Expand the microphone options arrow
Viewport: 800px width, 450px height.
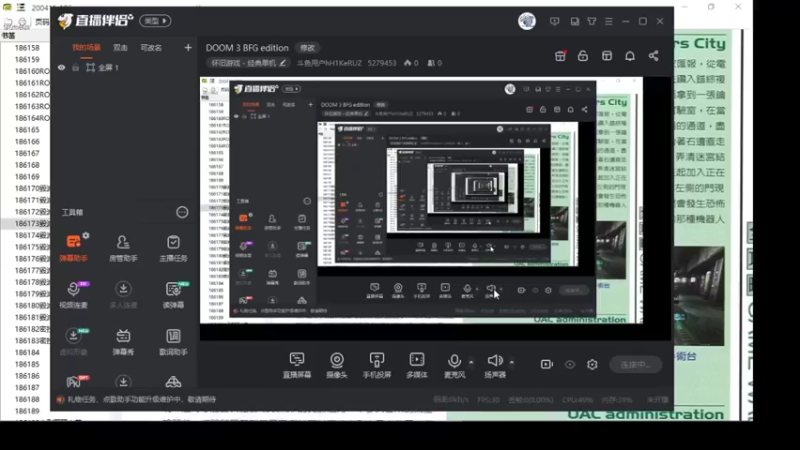pos(471,362)
